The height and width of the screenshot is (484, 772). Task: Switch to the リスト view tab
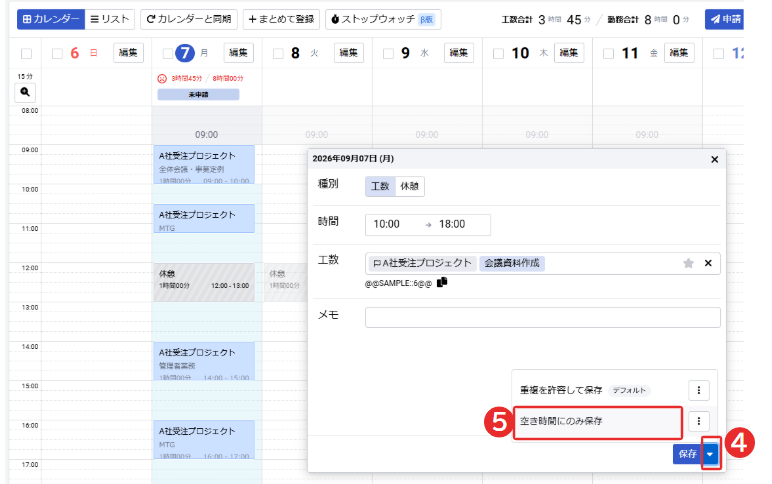tap(110, 19)
